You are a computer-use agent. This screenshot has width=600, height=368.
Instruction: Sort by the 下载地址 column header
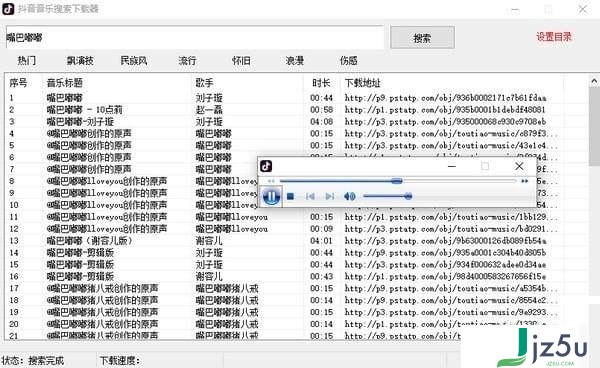point(362,83)
